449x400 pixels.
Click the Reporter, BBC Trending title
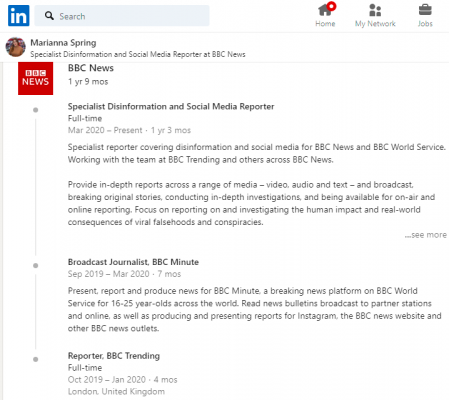pos(114,356)
